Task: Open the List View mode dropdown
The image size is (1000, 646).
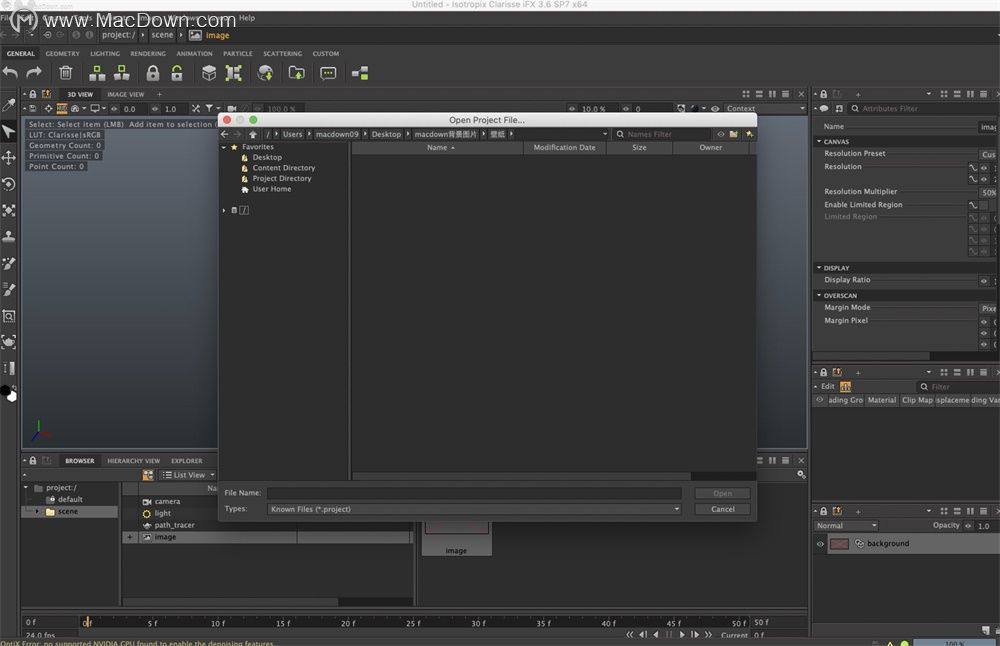Action: pos(188,475)
